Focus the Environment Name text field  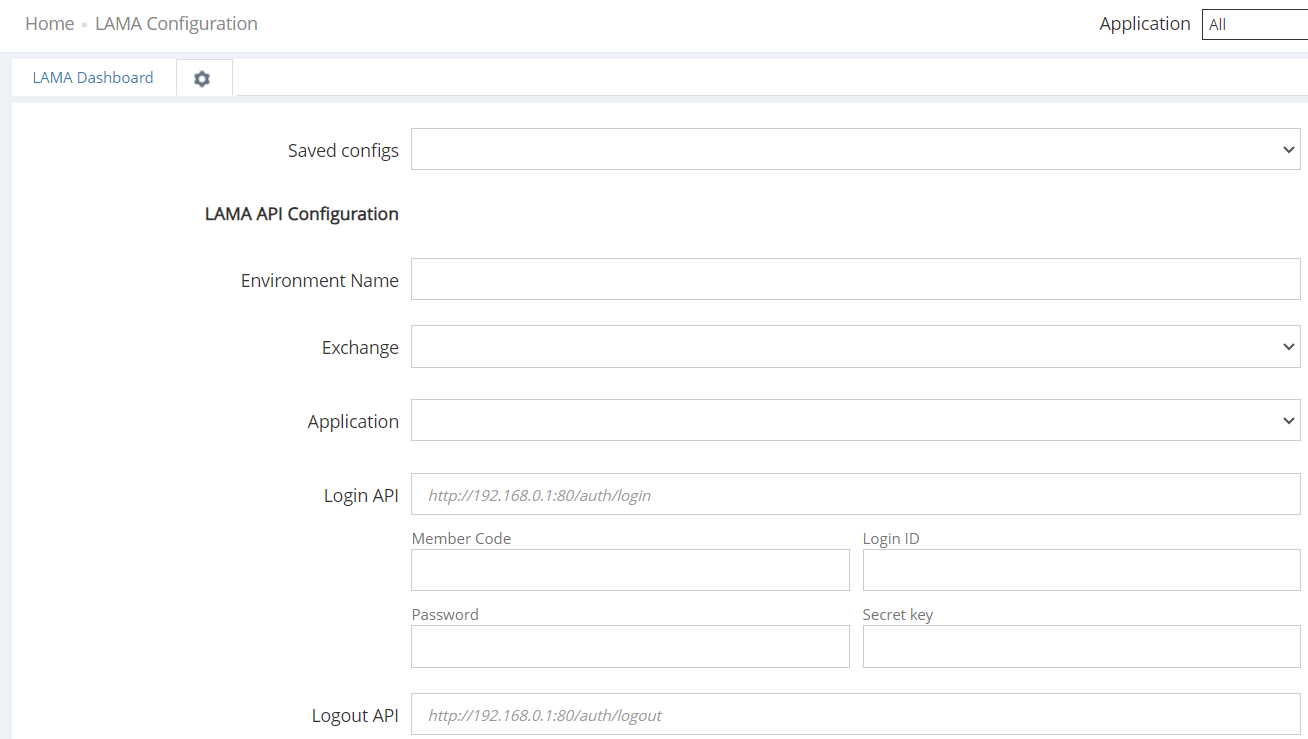click(855, 280)
